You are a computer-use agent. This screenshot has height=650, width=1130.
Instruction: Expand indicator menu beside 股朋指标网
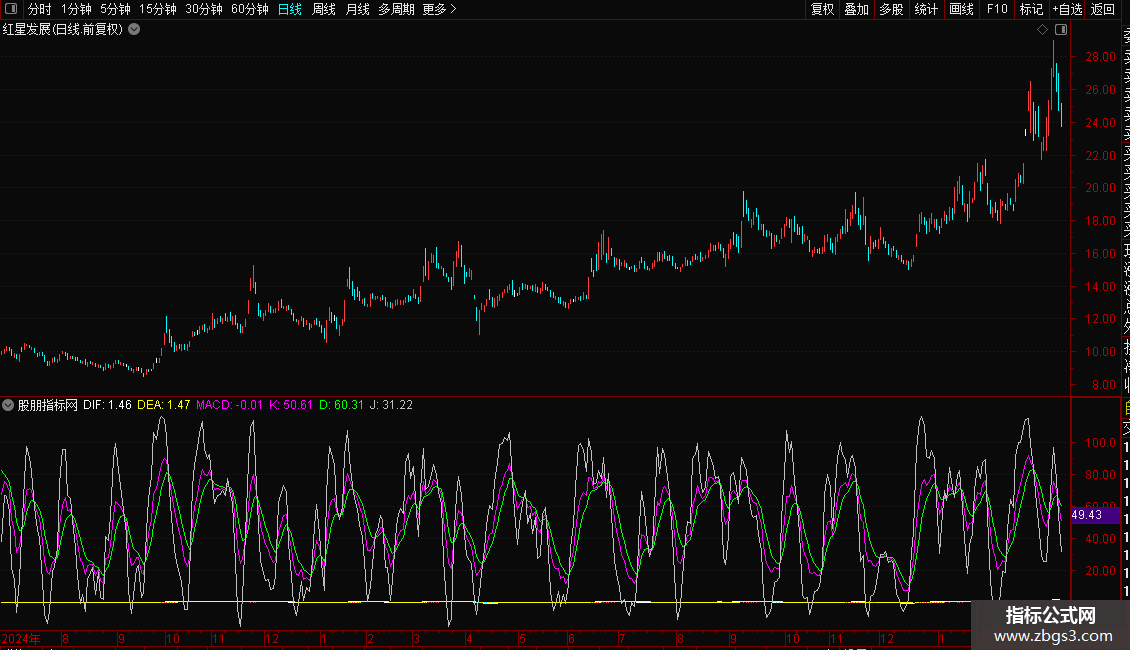pos(8,405)
